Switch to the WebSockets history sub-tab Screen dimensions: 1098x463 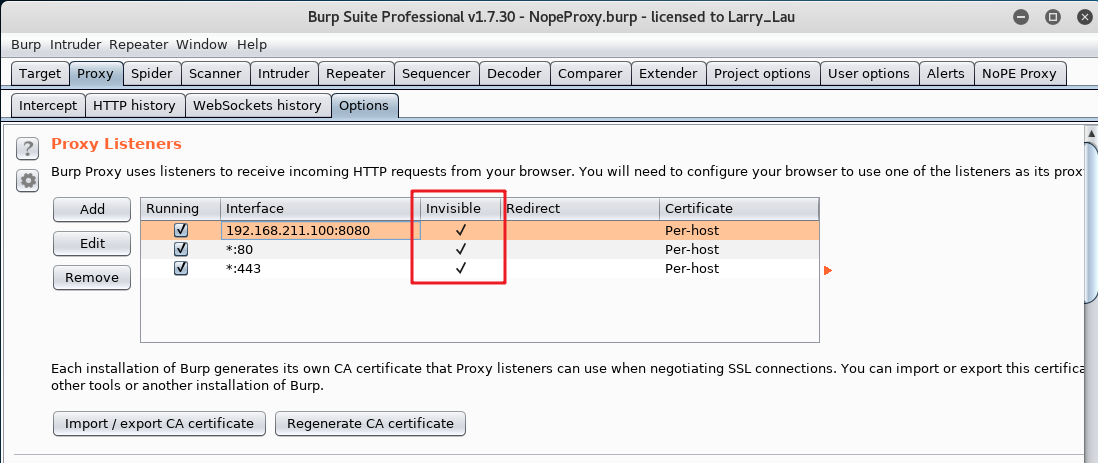[258, 105]
